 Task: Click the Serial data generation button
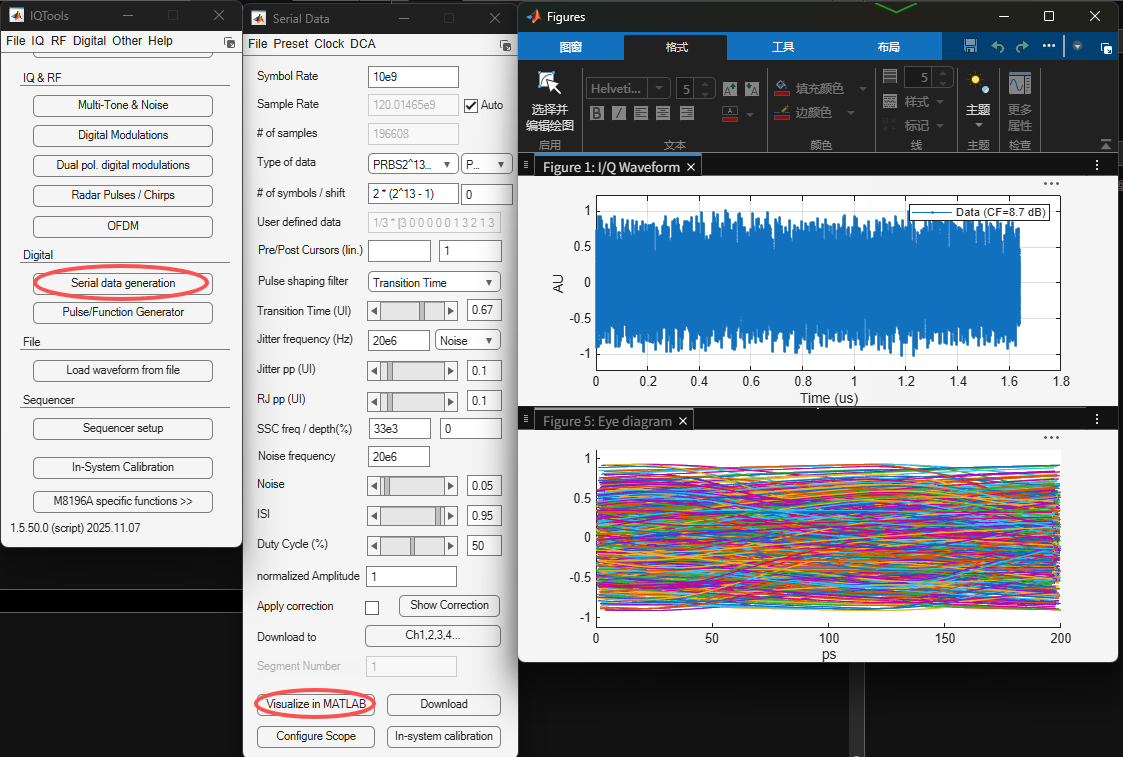(x=123, y=283)
